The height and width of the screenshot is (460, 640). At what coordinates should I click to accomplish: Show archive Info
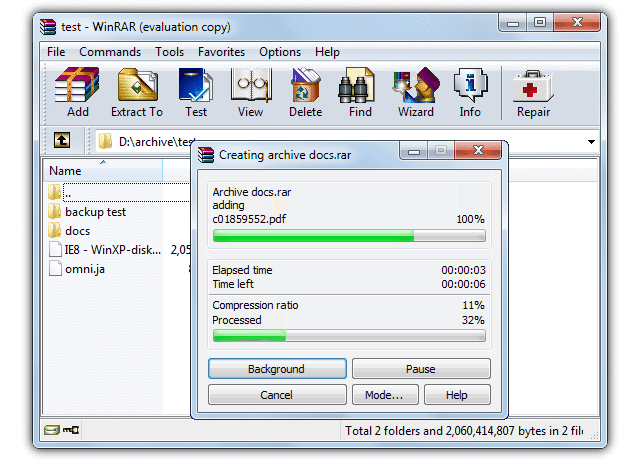pos(470,92)
